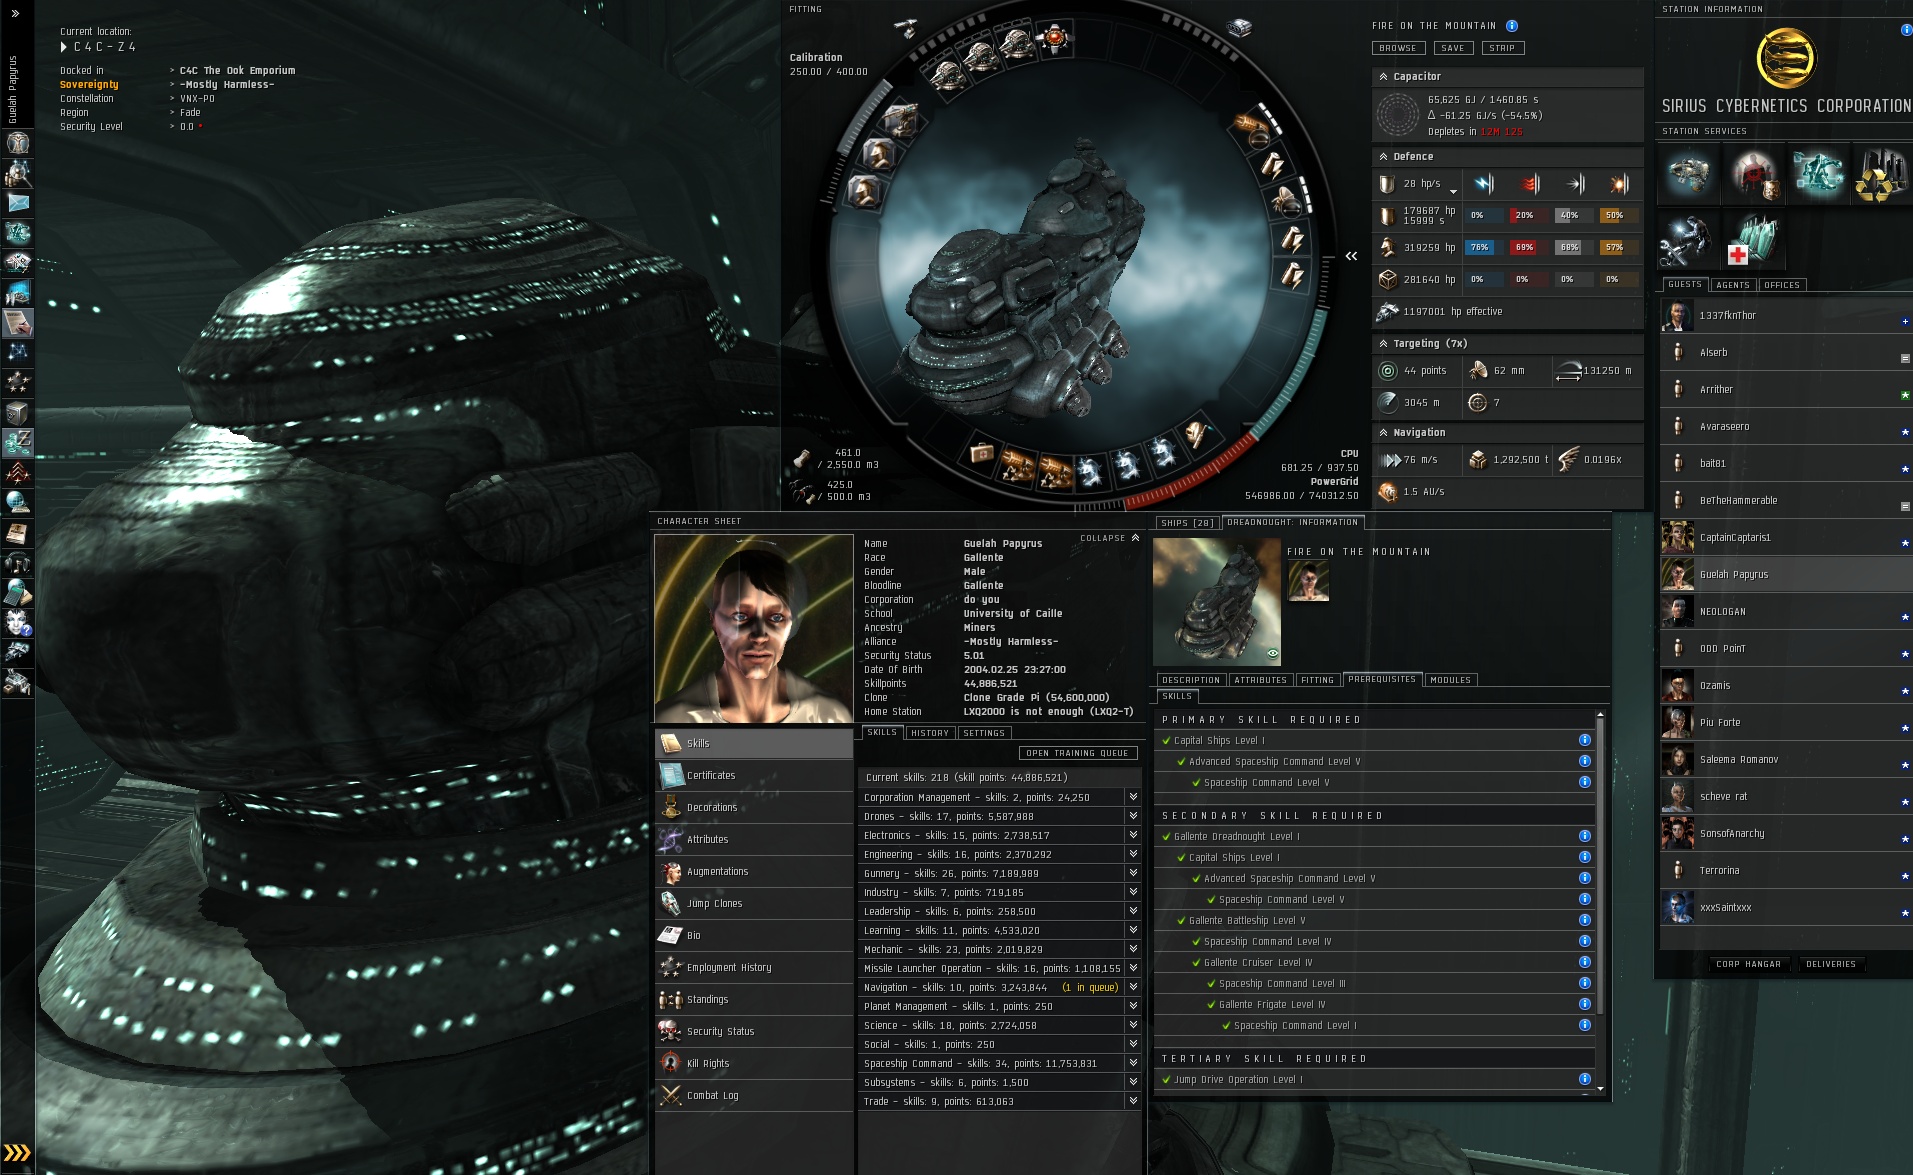Click the drone bay icon in the fitting window
The image size is (1913, 1175).
[802, 490]
